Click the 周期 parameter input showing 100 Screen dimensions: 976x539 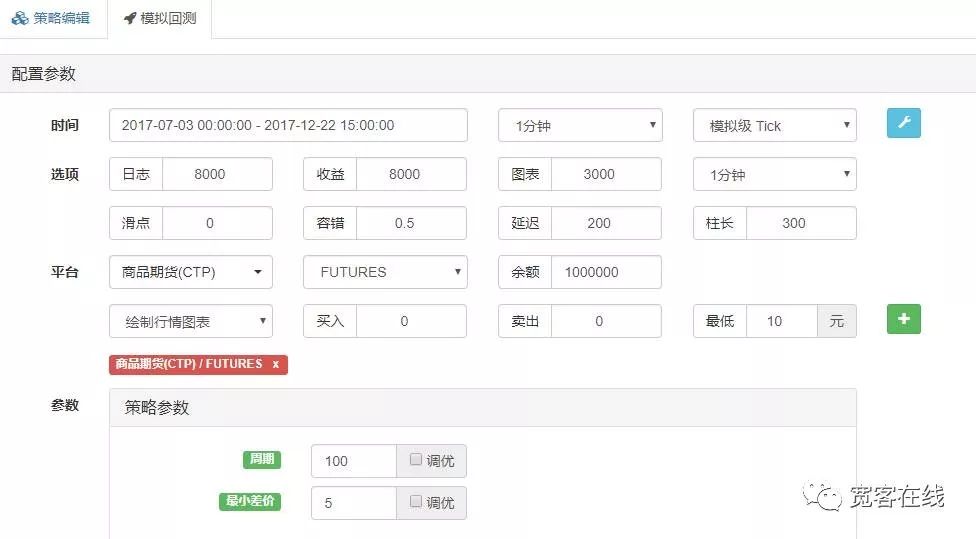tap(354, 461)
